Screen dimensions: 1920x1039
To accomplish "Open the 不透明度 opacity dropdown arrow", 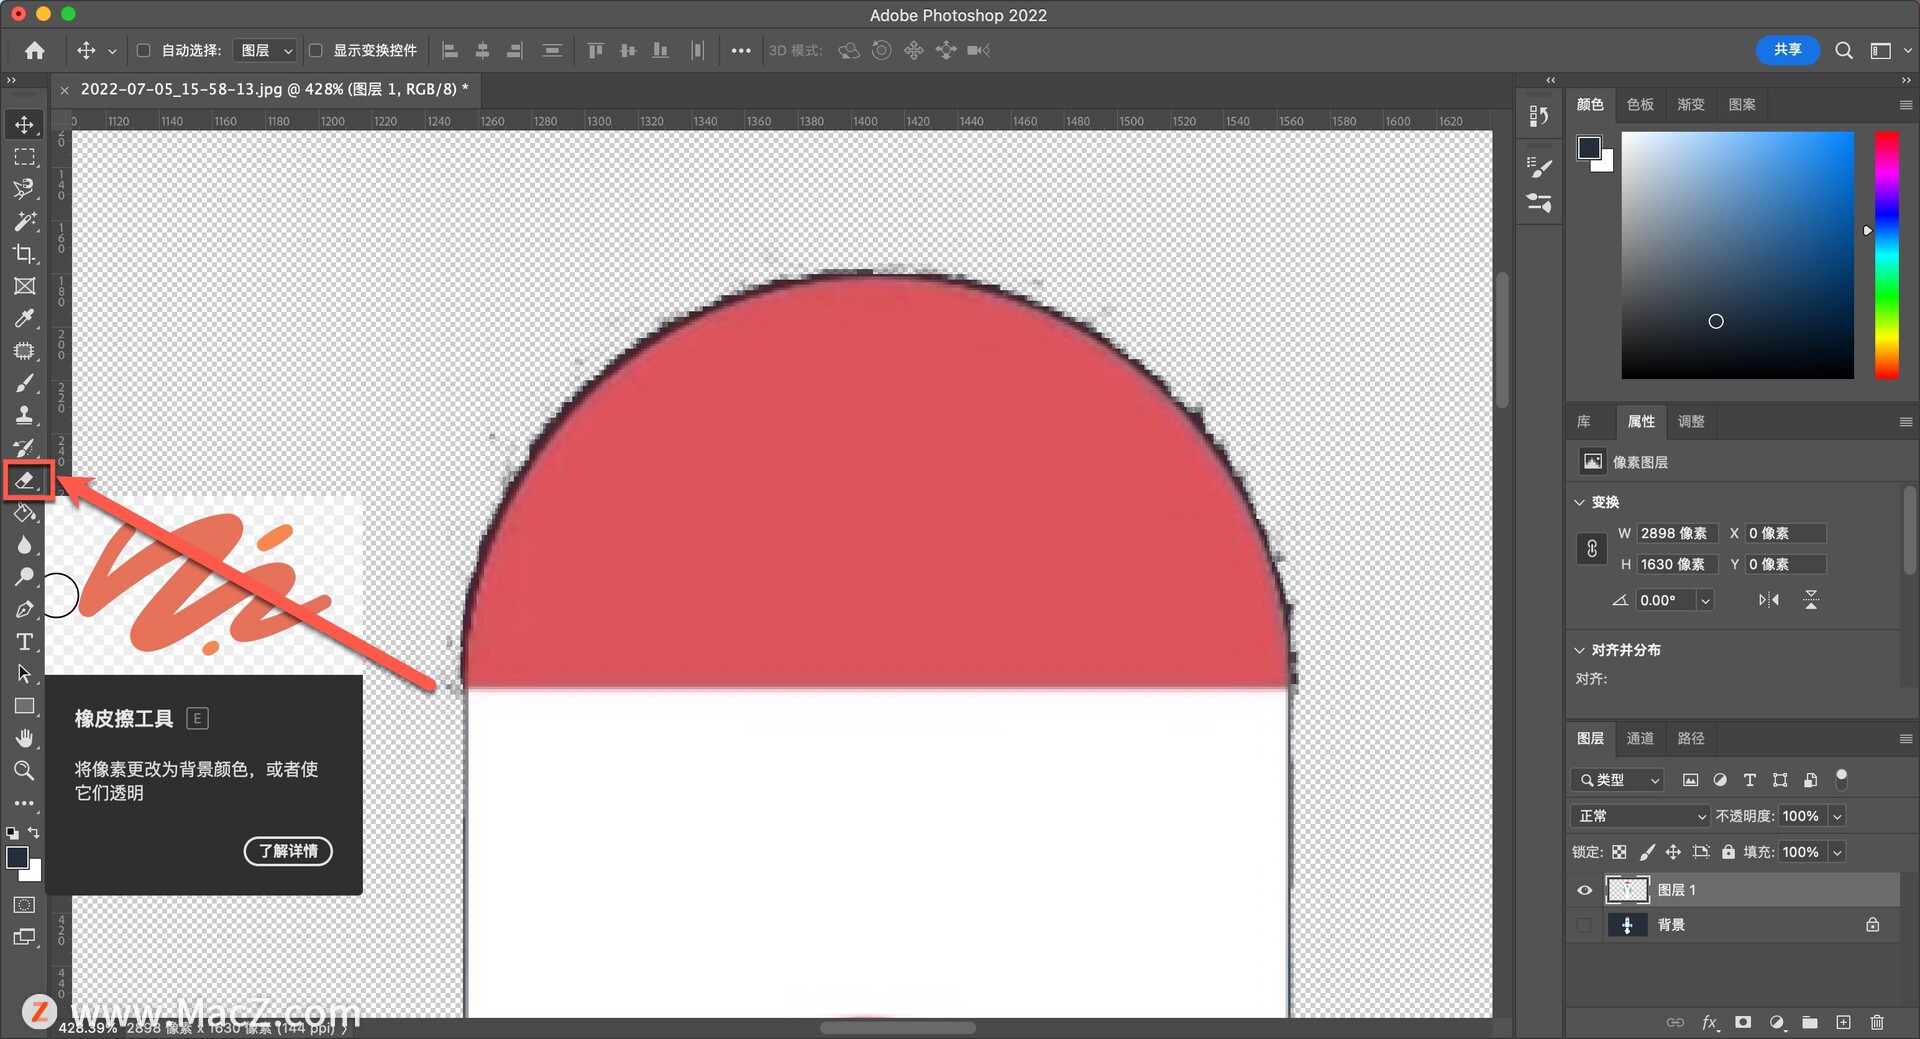I will pos(1837,816).
